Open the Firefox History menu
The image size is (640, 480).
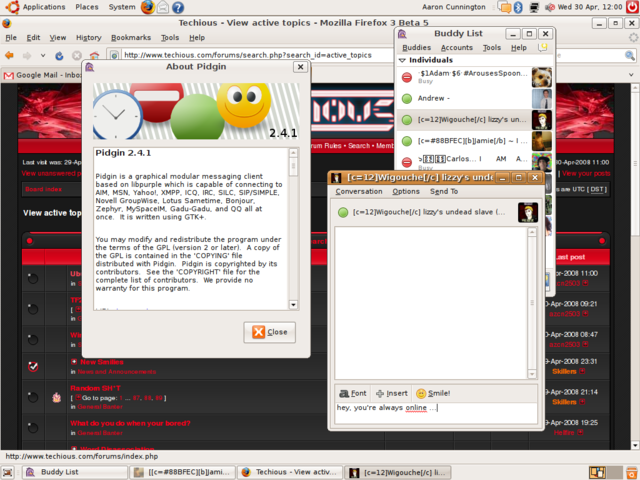click(89, 38)
